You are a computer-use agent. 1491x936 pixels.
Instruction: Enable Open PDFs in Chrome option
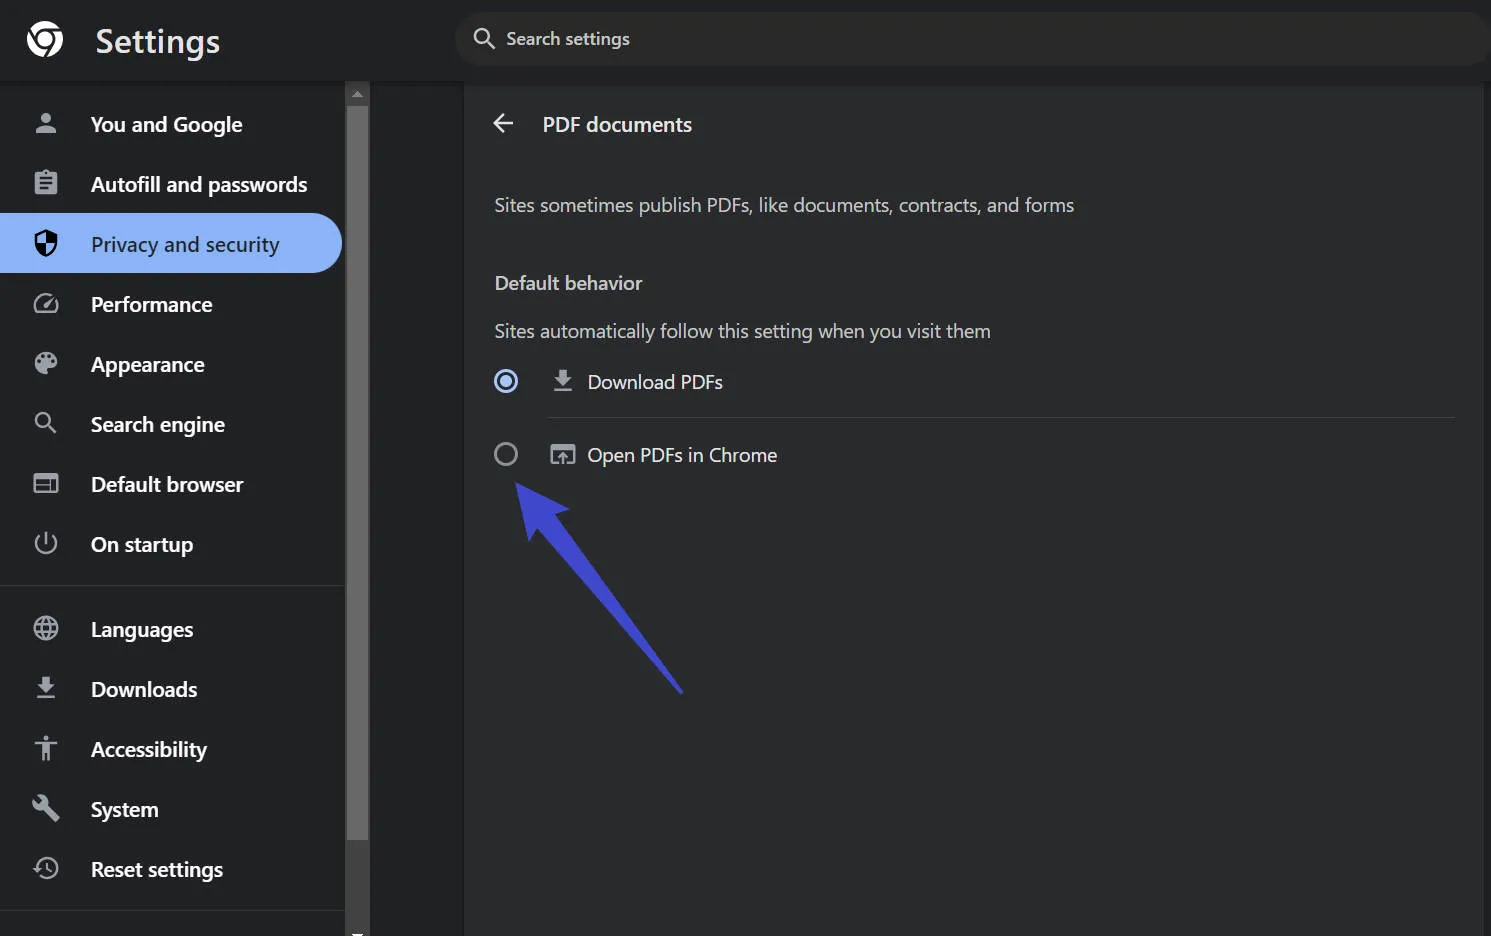click(x=506, y=454)
